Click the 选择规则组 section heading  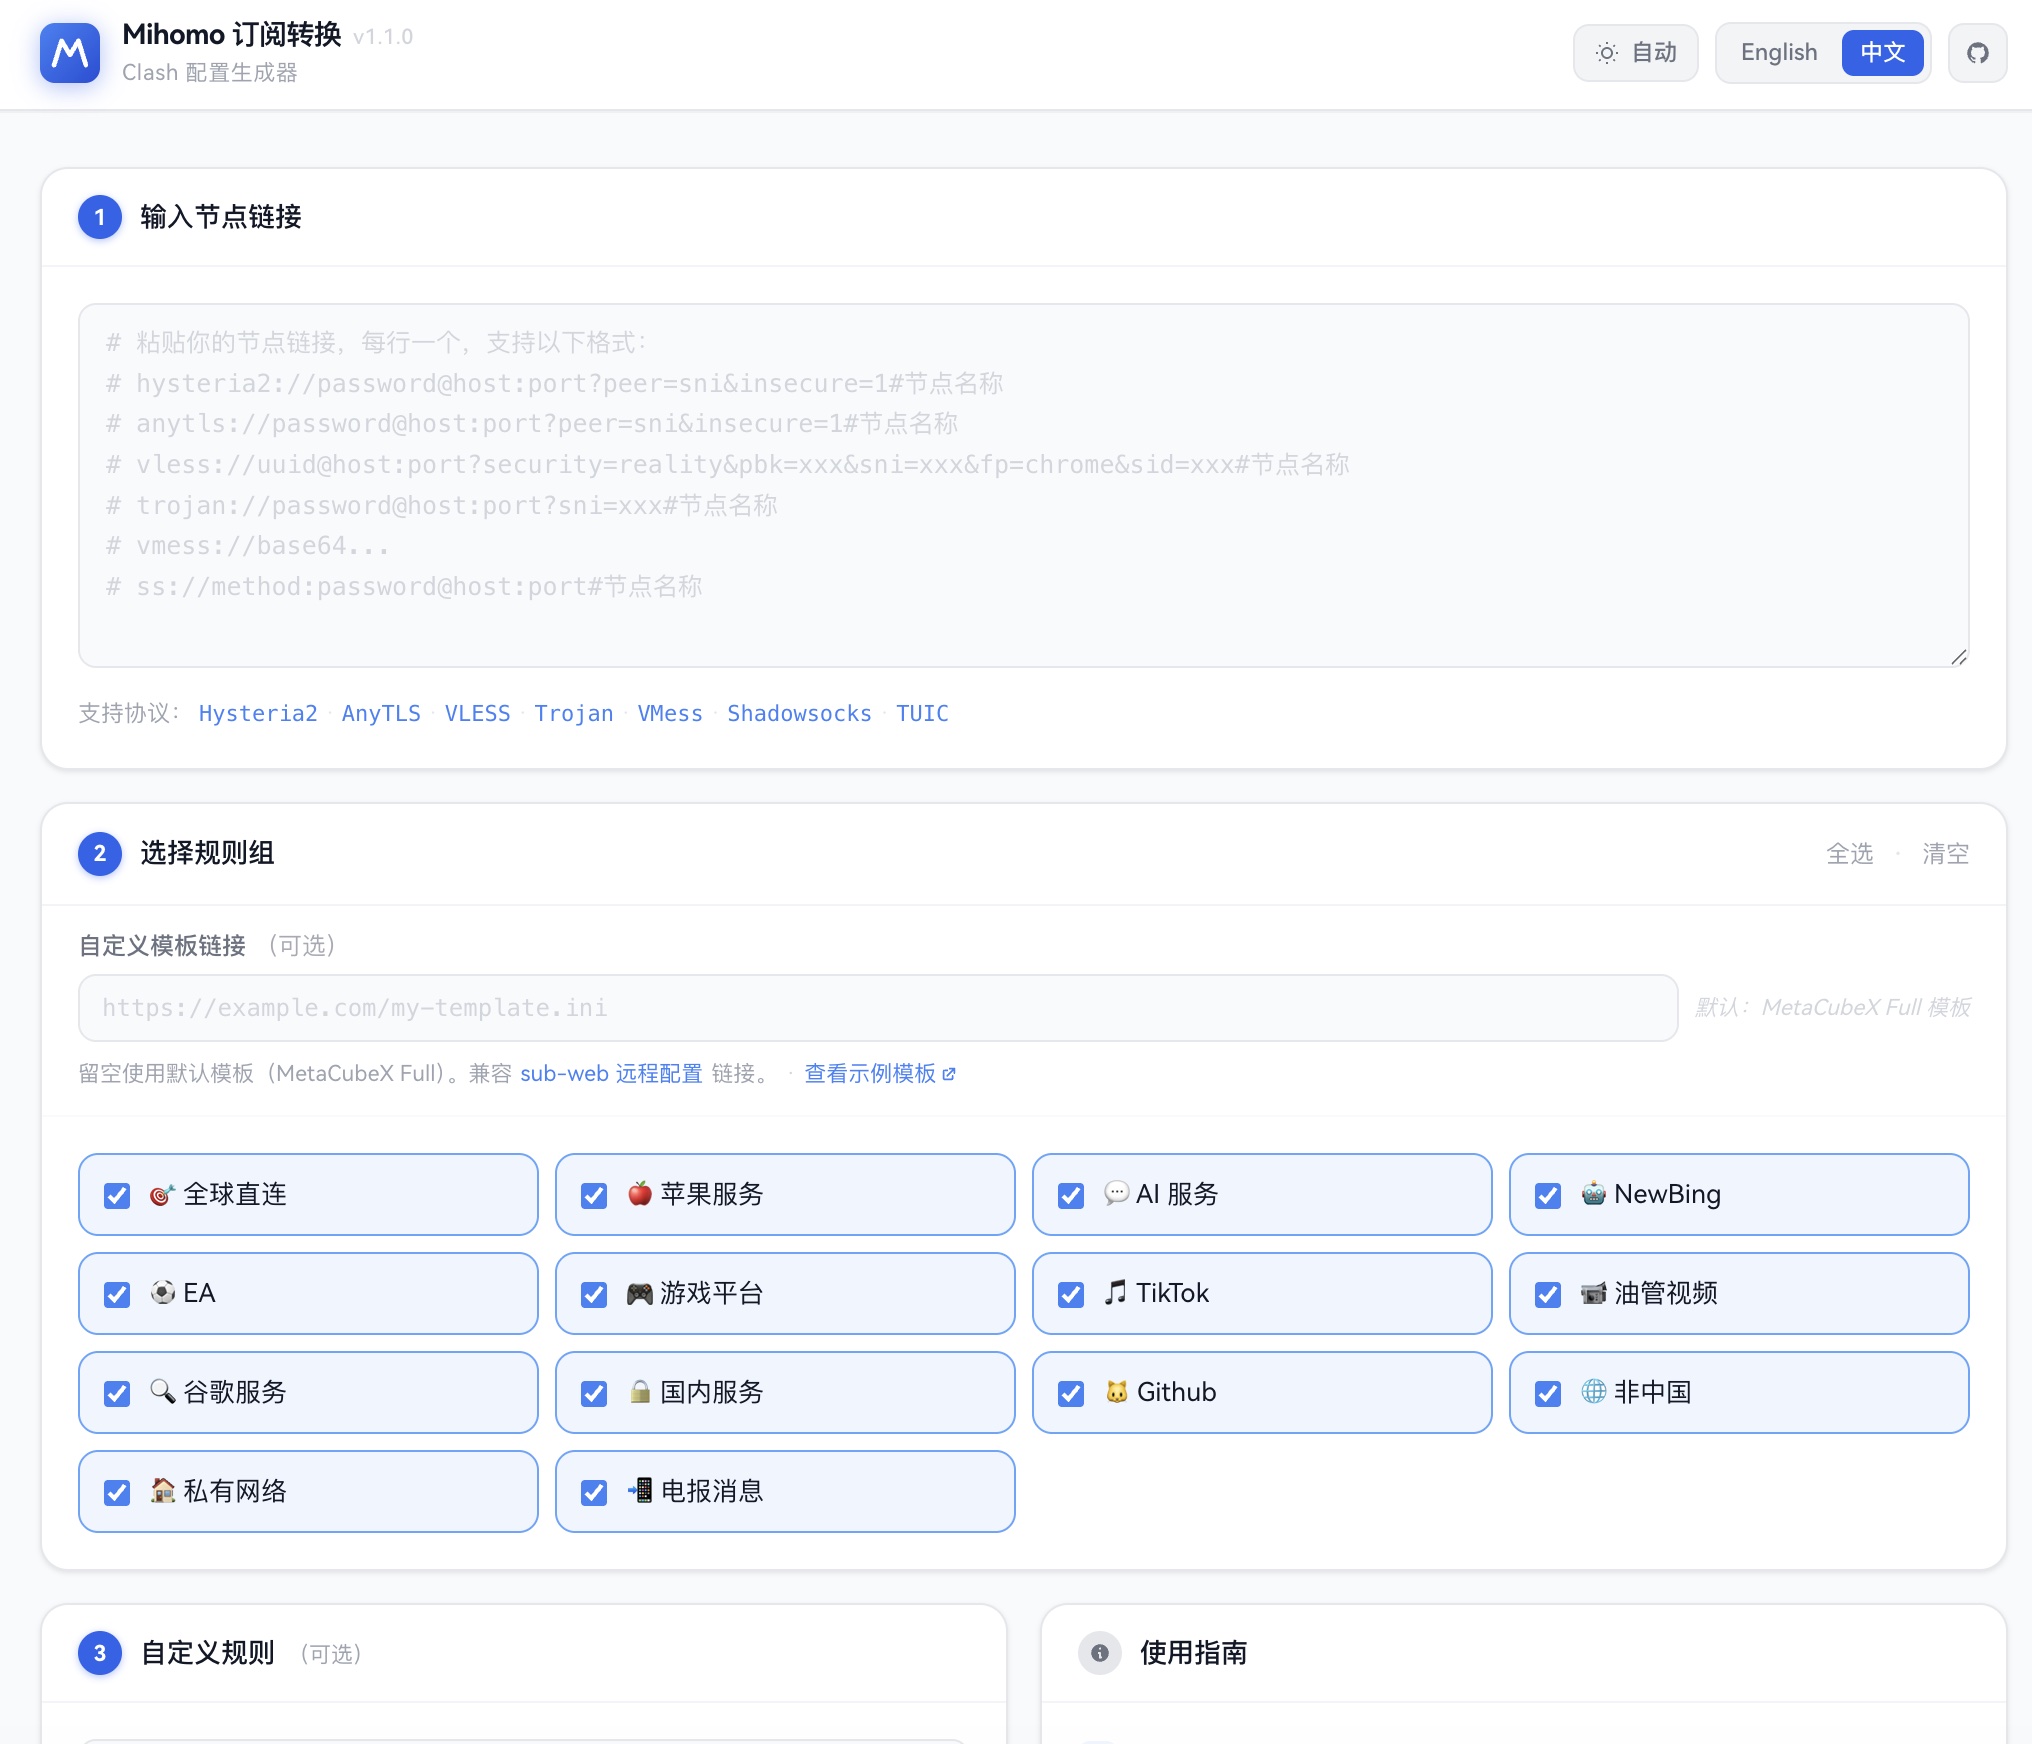(x=207, y=853)
